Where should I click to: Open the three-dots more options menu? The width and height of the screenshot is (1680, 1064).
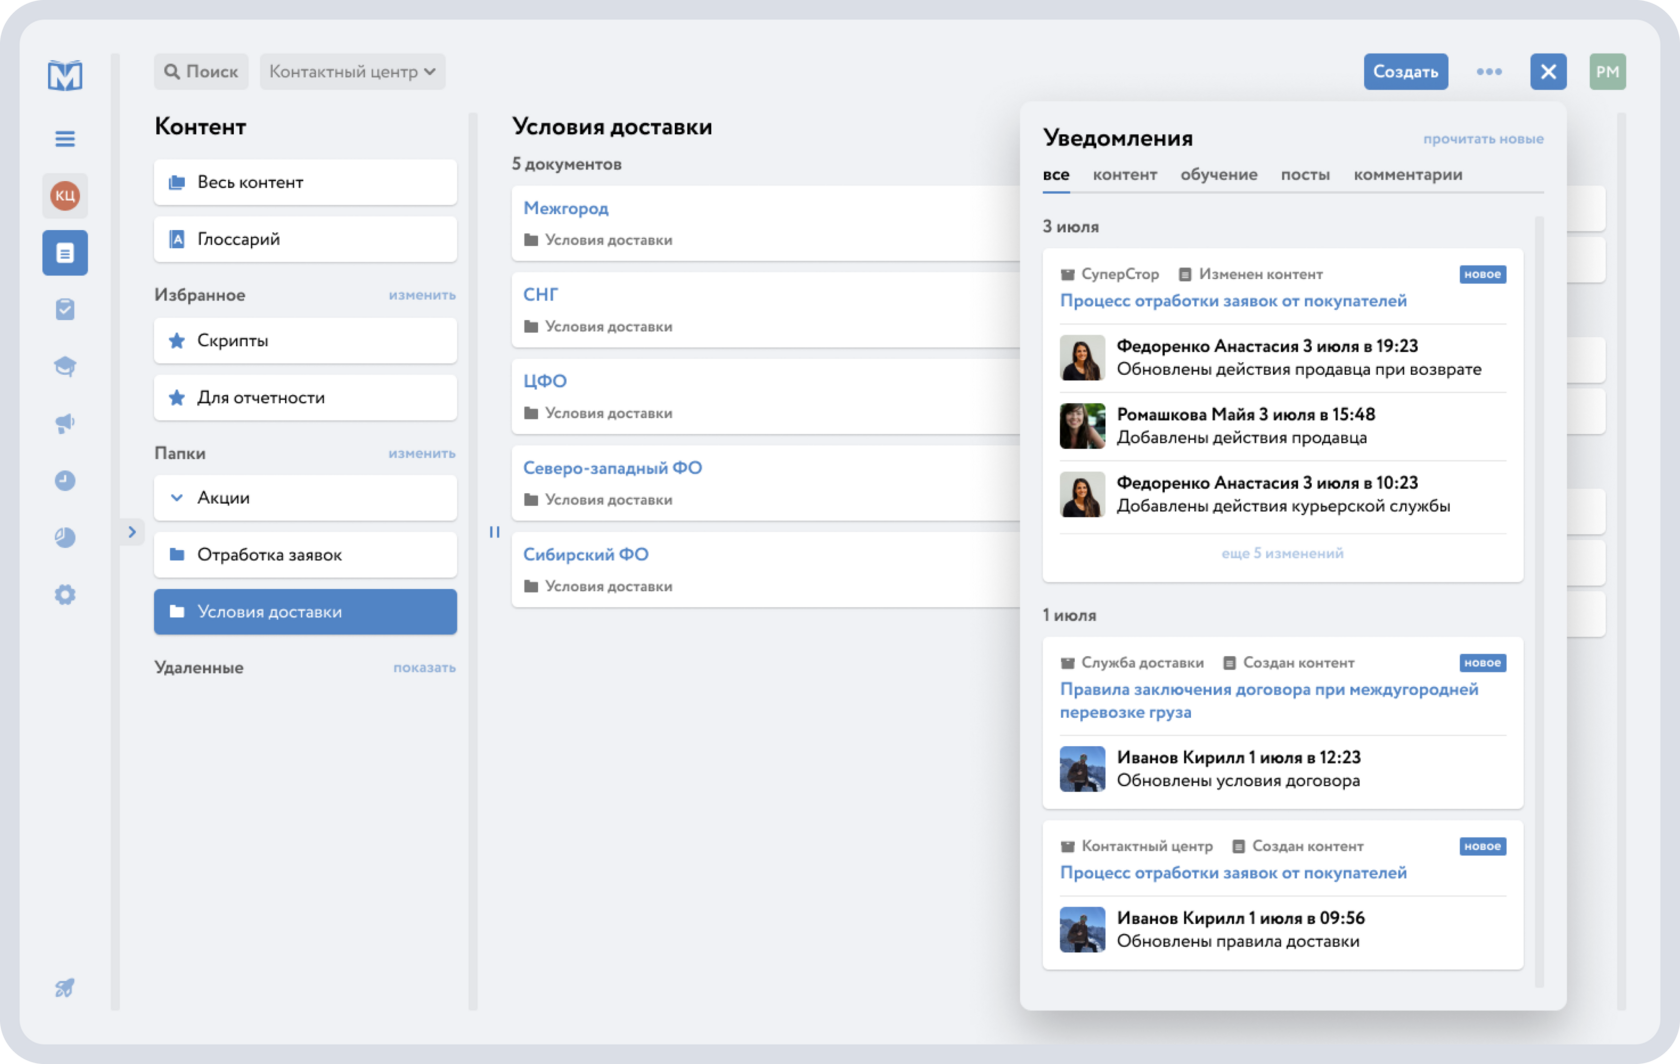click(x=1489, y=72)
